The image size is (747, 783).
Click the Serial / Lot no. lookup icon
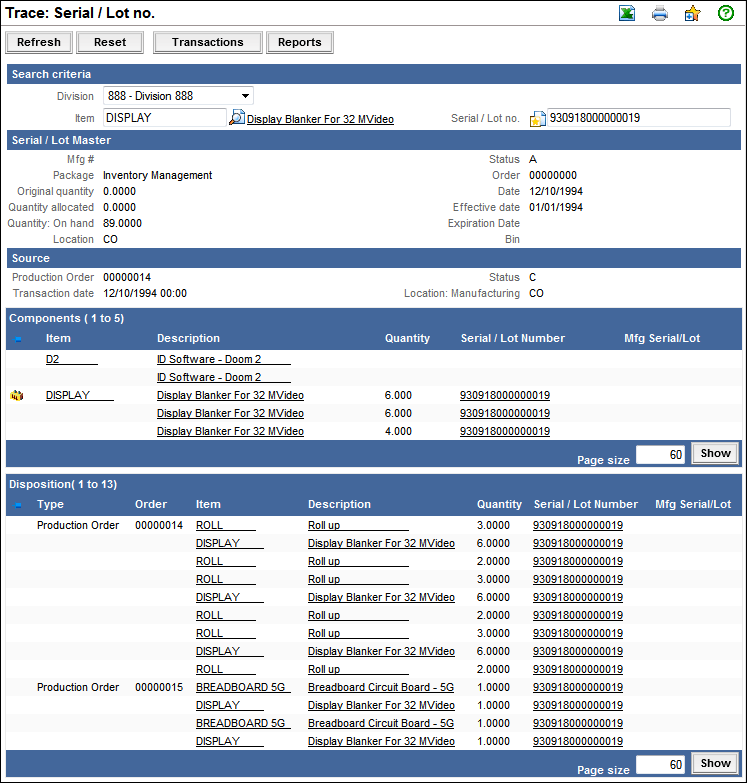coord(537,119)
